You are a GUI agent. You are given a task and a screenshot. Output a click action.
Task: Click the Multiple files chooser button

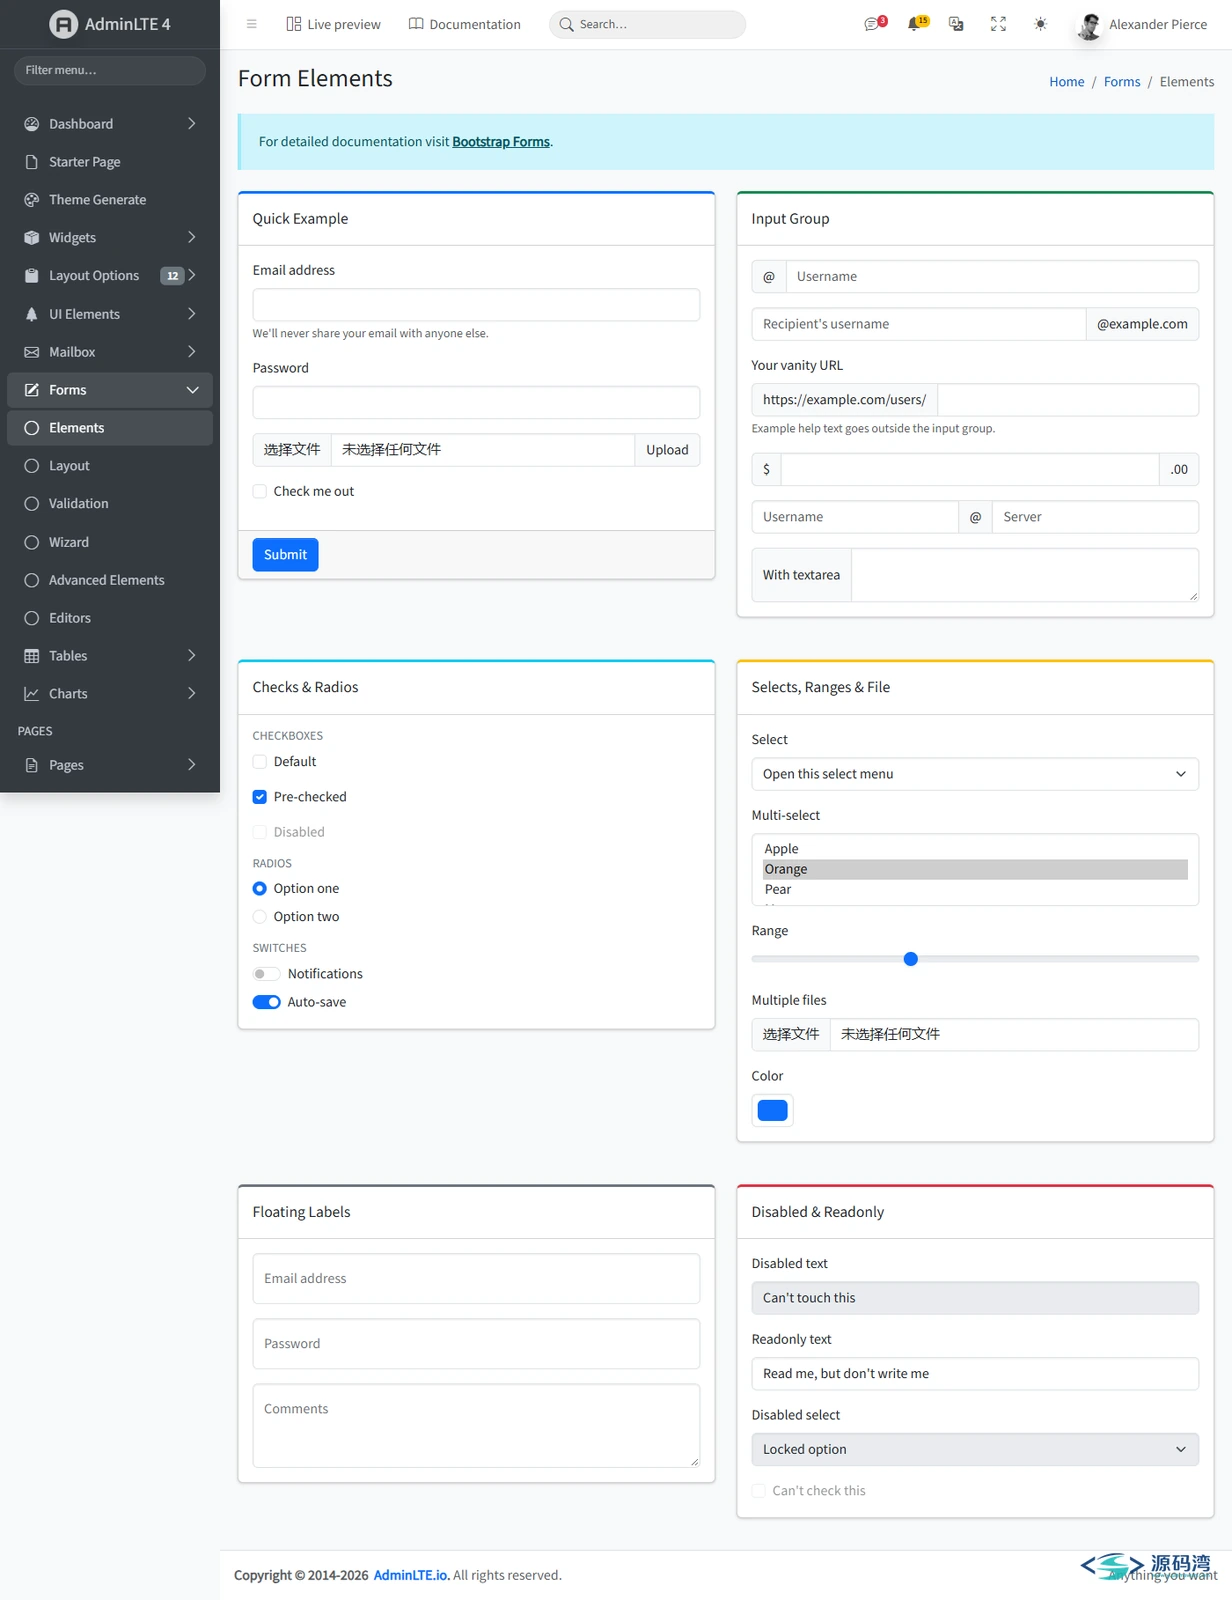tap(791, 1035)
